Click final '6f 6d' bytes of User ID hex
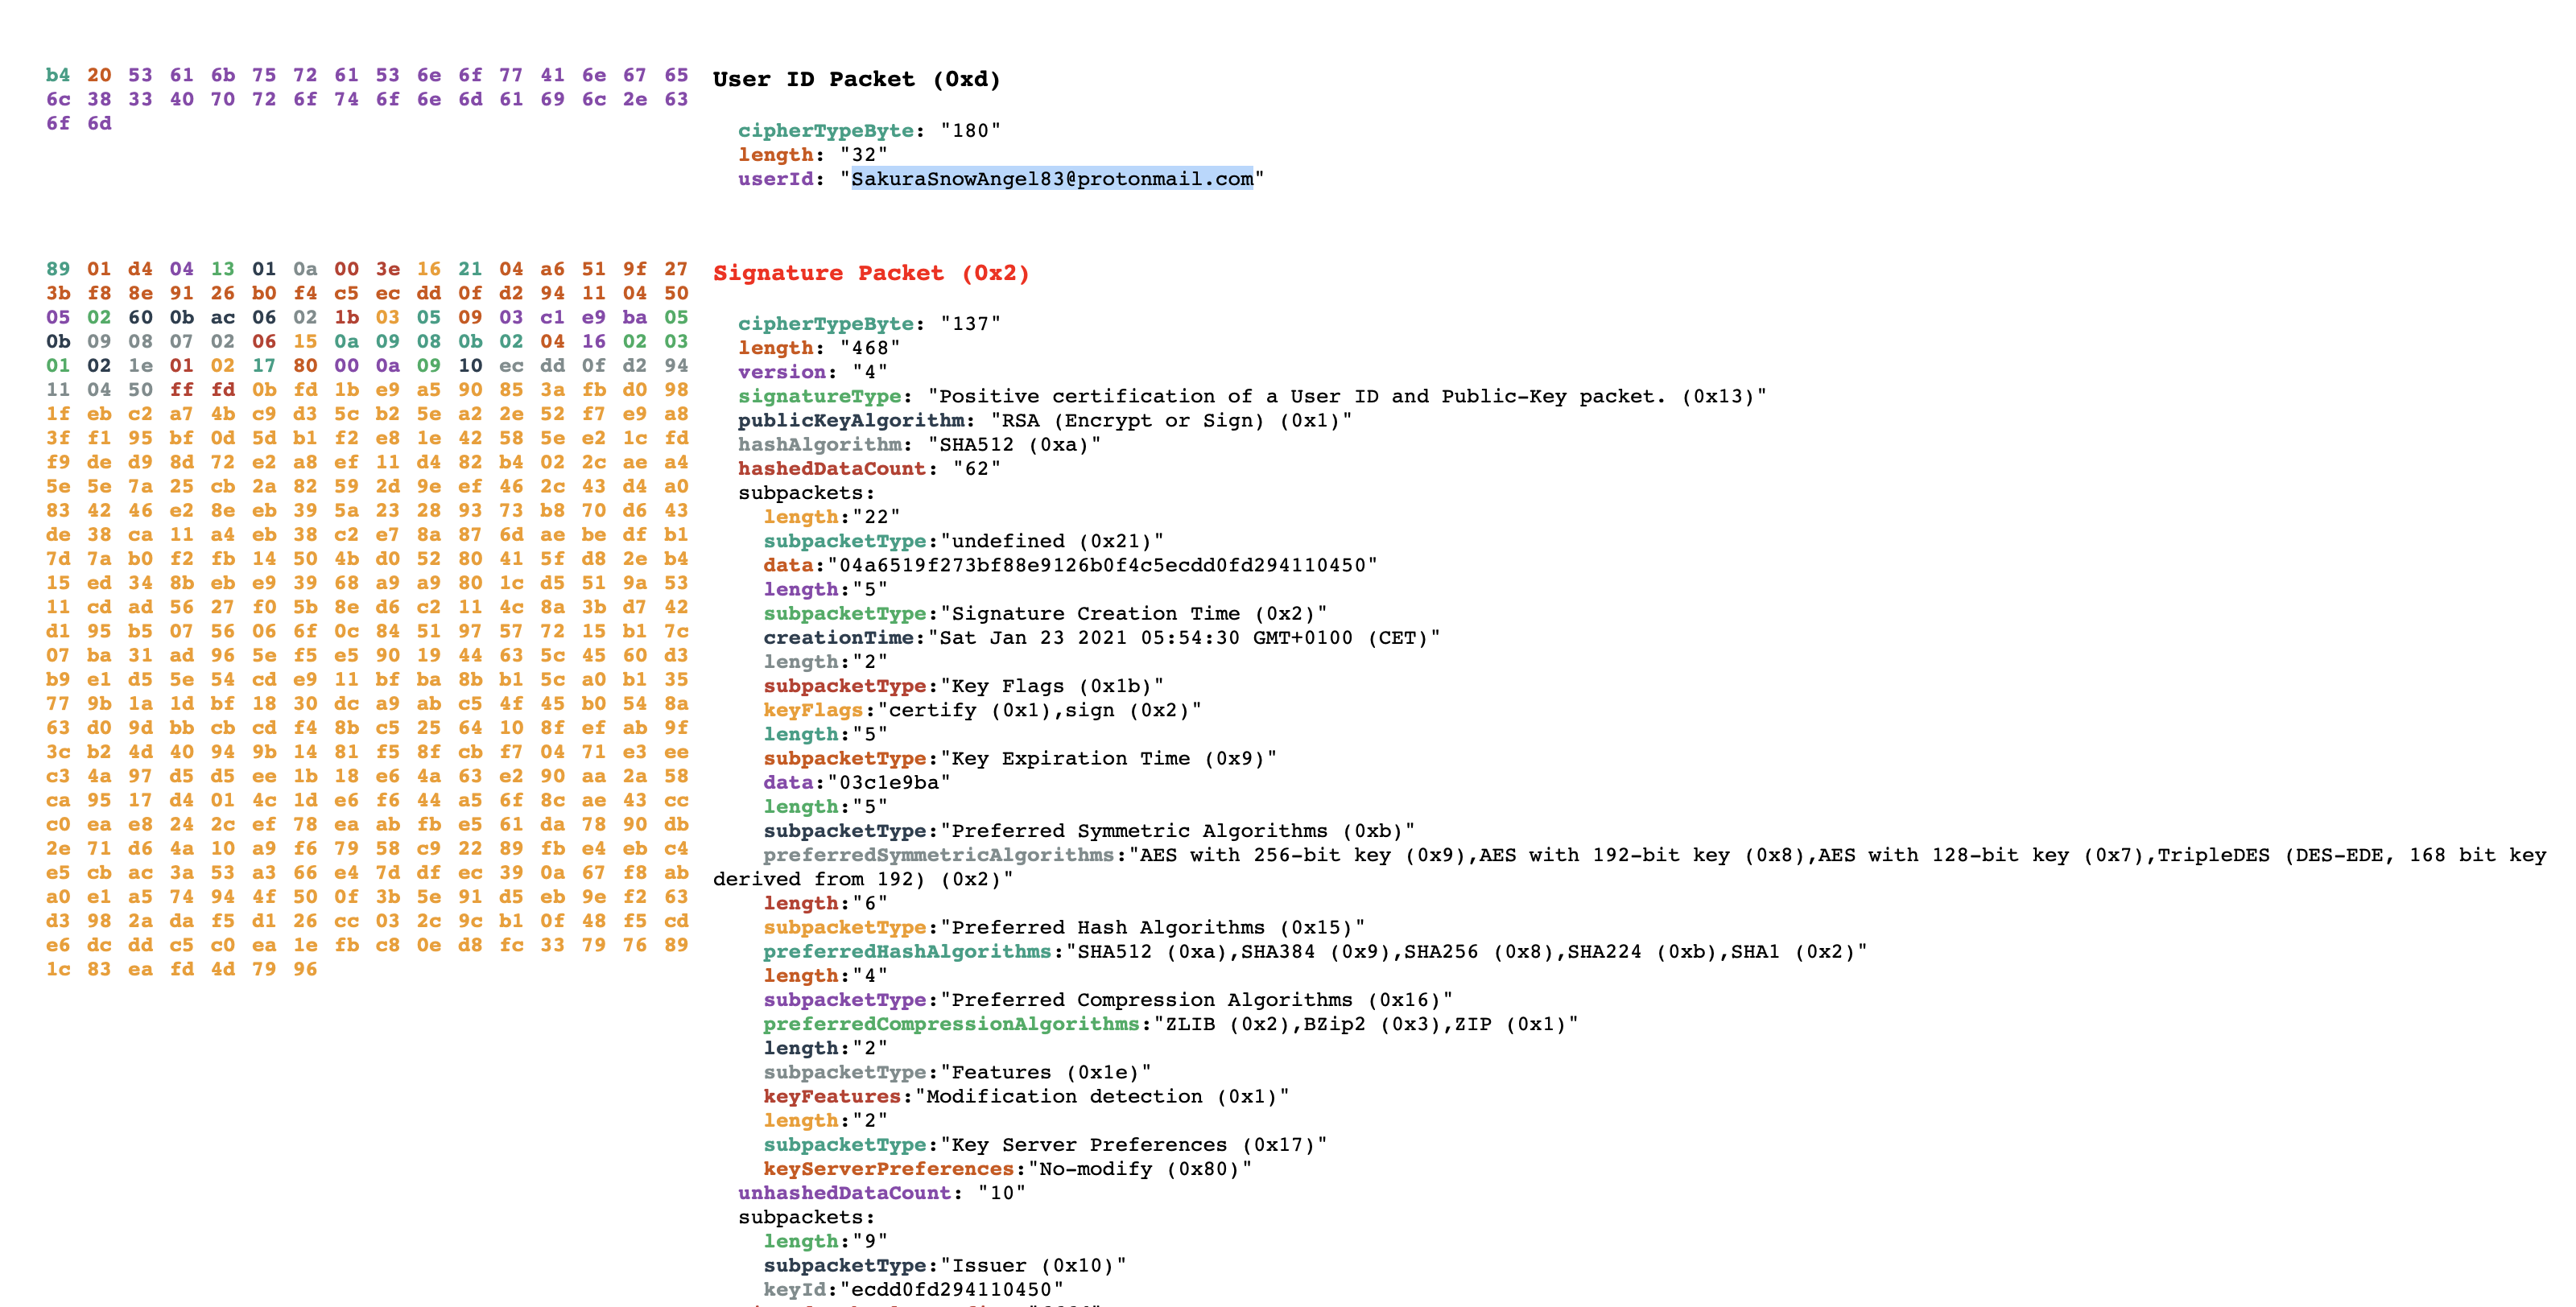Screen dimensions: 2576x1307 tap(79, 123)
